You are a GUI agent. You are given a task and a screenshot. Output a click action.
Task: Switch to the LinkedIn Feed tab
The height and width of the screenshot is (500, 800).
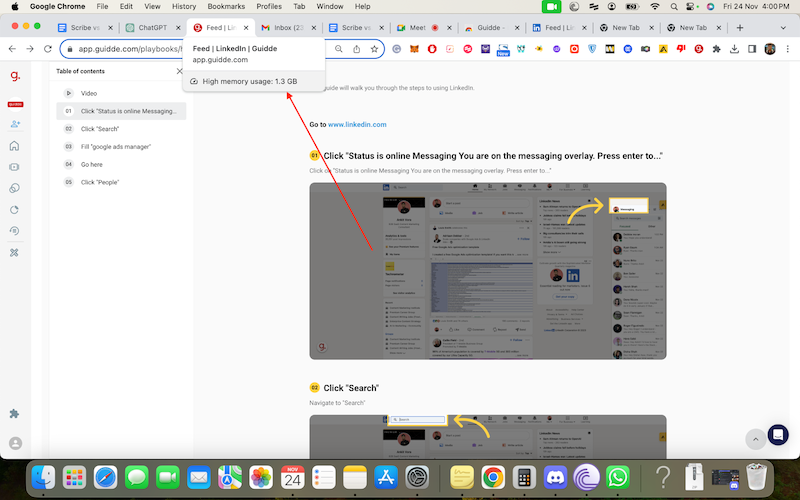click(x=560, y=28)
